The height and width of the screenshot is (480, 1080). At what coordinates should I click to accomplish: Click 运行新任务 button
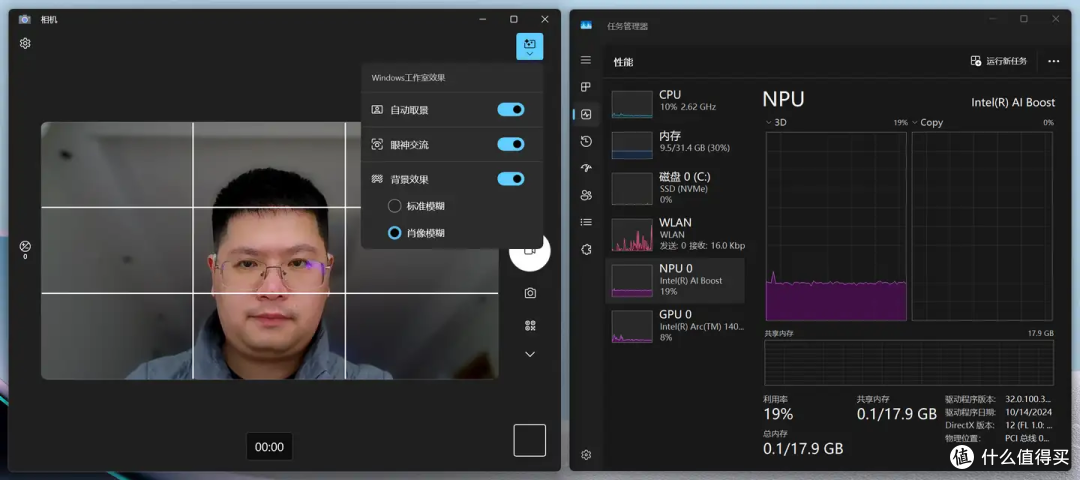point(999,61)
